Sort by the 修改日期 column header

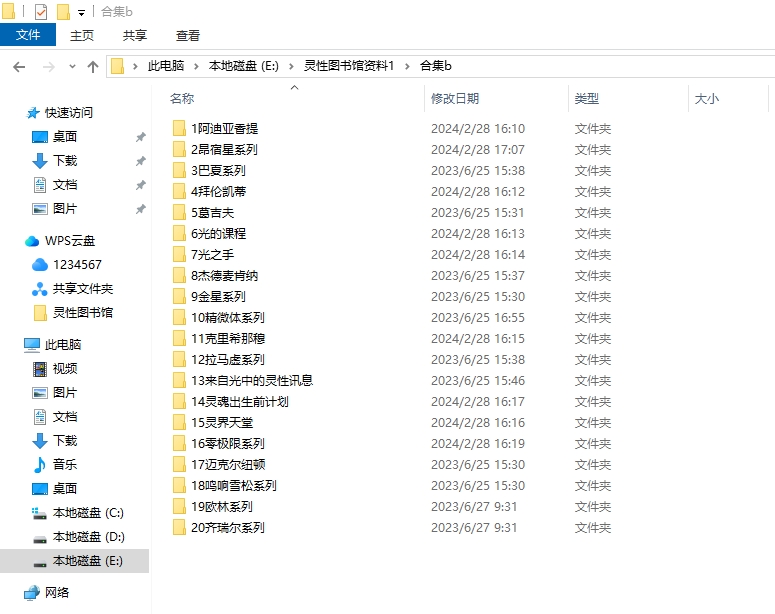click(455, 98)
